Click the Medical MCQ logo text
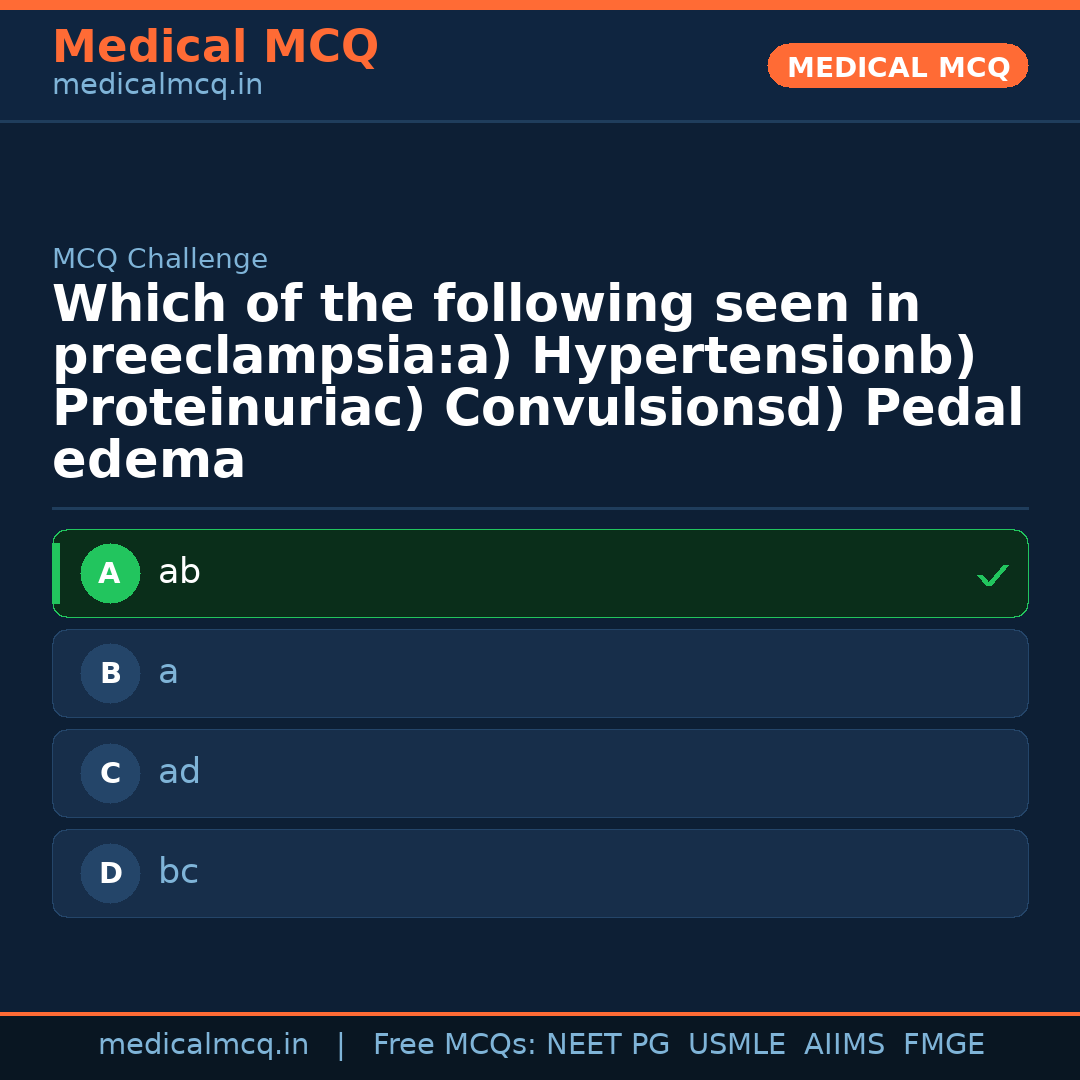This screenshot has width=1080, height=1080. click(x=215, y=47)
